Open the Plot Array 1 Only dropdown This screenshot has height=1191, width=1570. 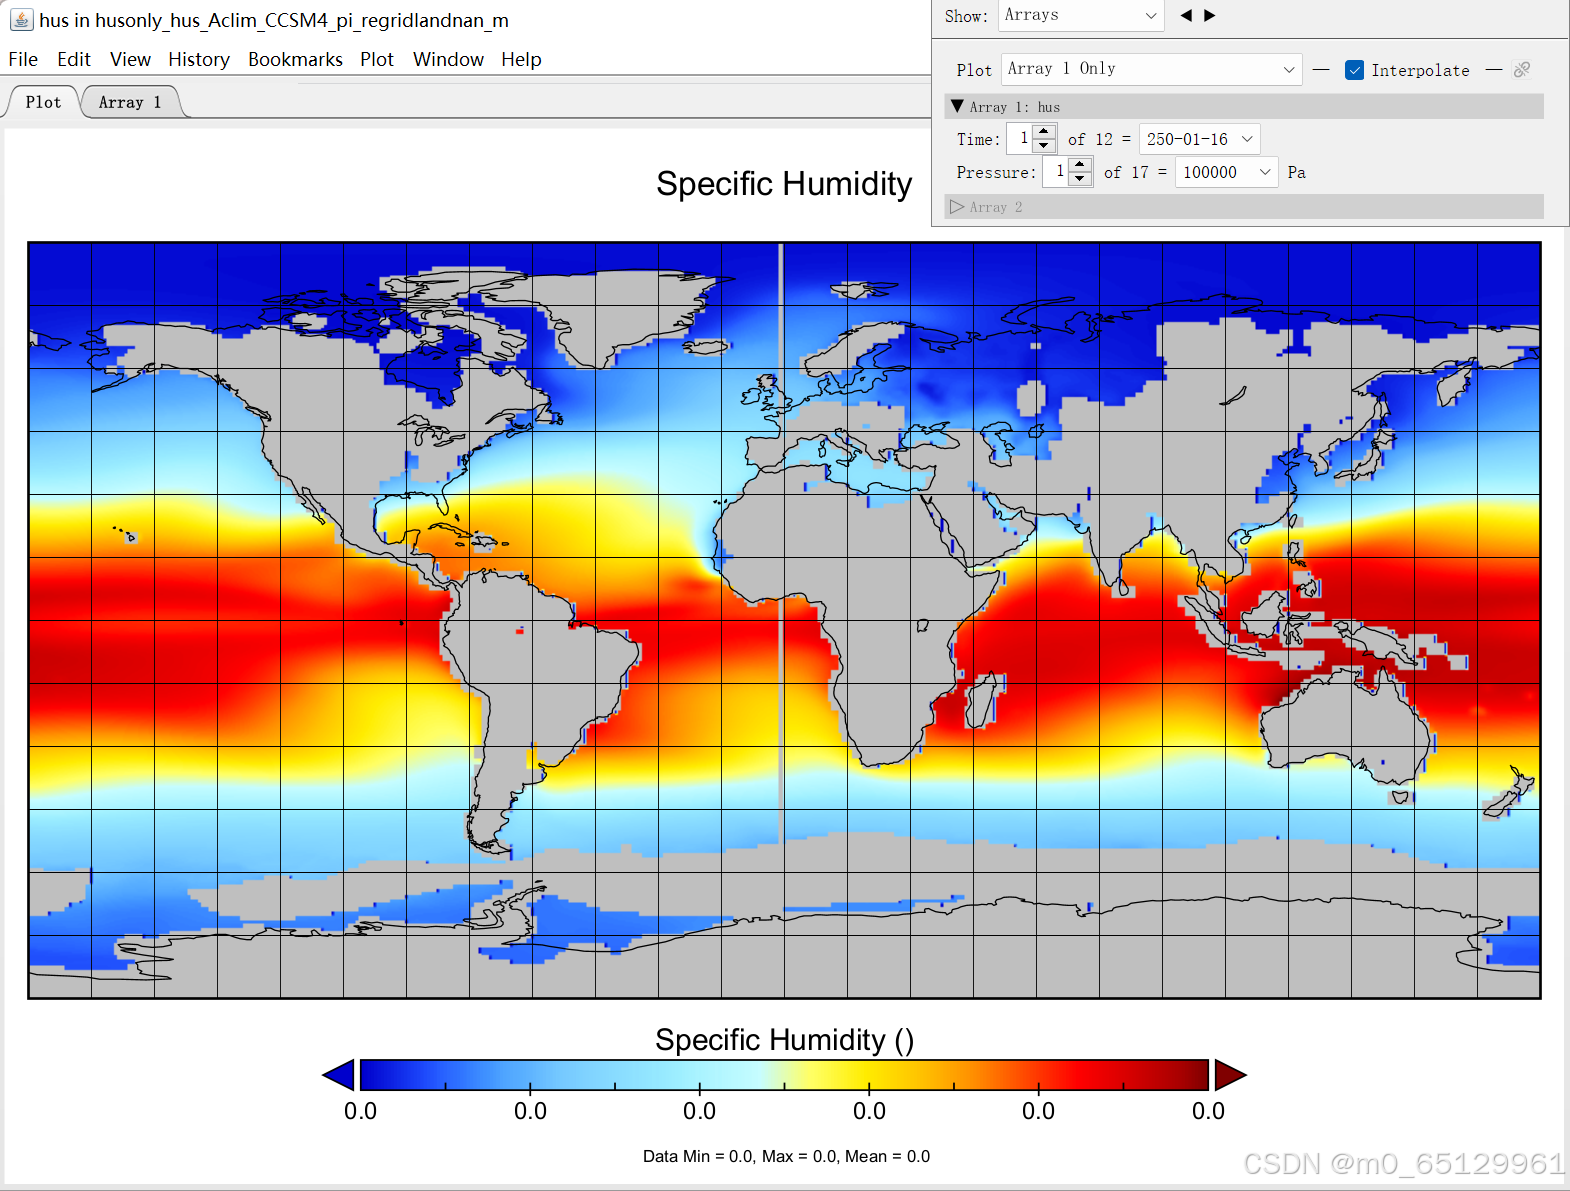click(x=1151, y=69)
